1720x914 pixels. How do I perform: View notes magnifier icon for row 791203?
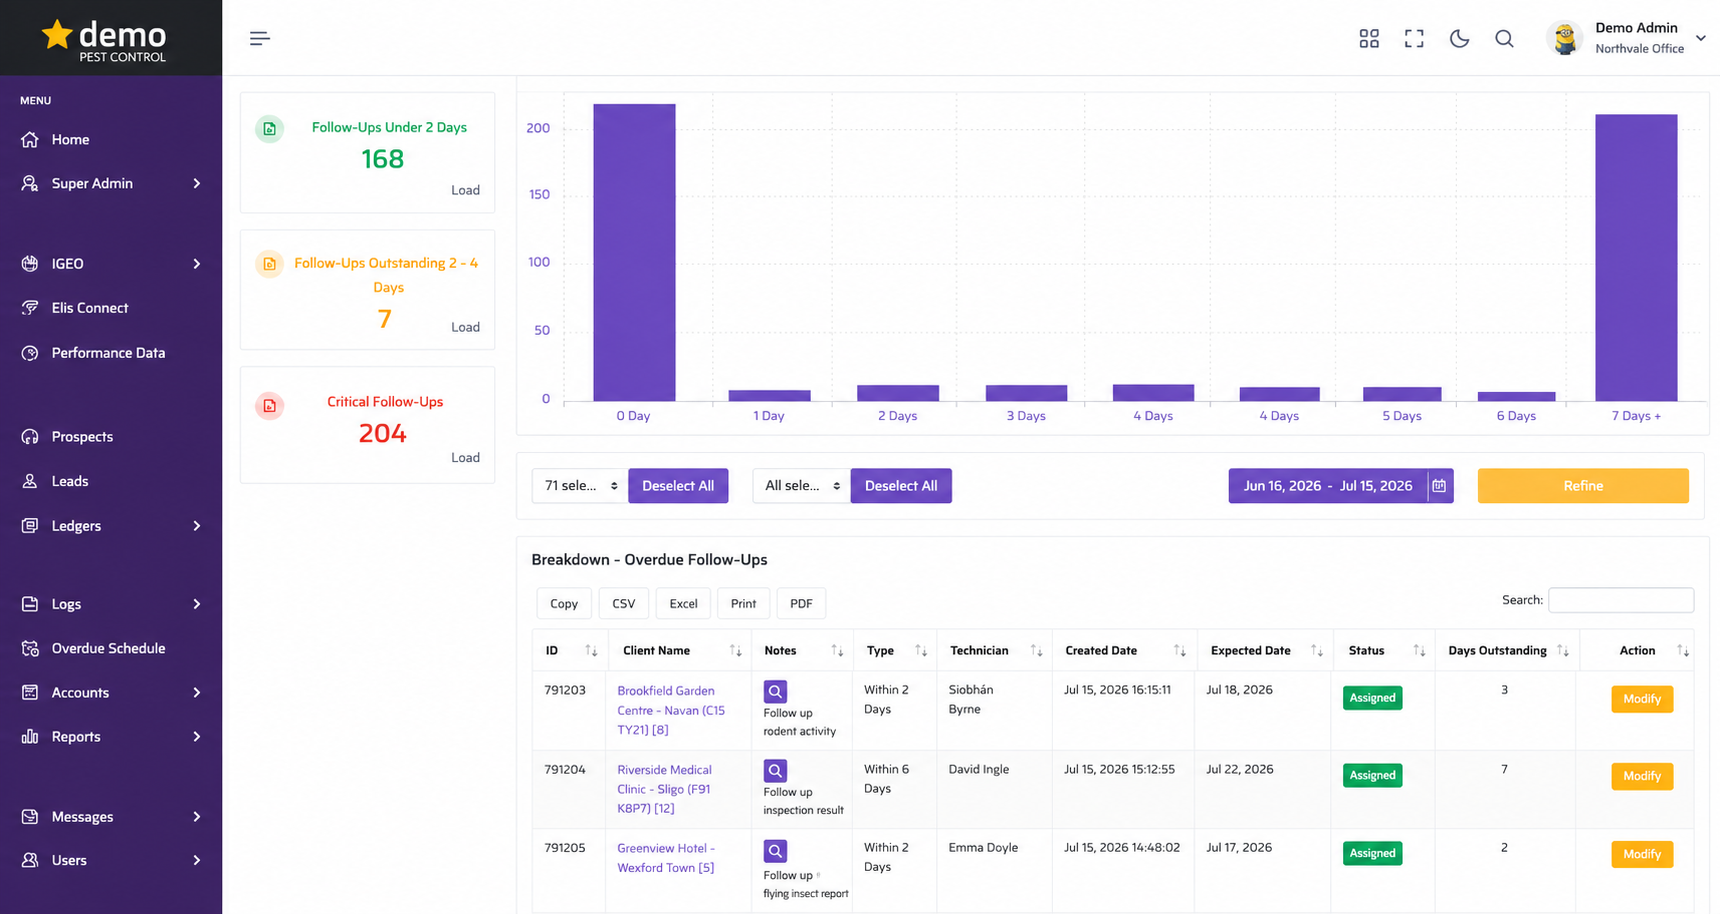click(x=775, y=691)
